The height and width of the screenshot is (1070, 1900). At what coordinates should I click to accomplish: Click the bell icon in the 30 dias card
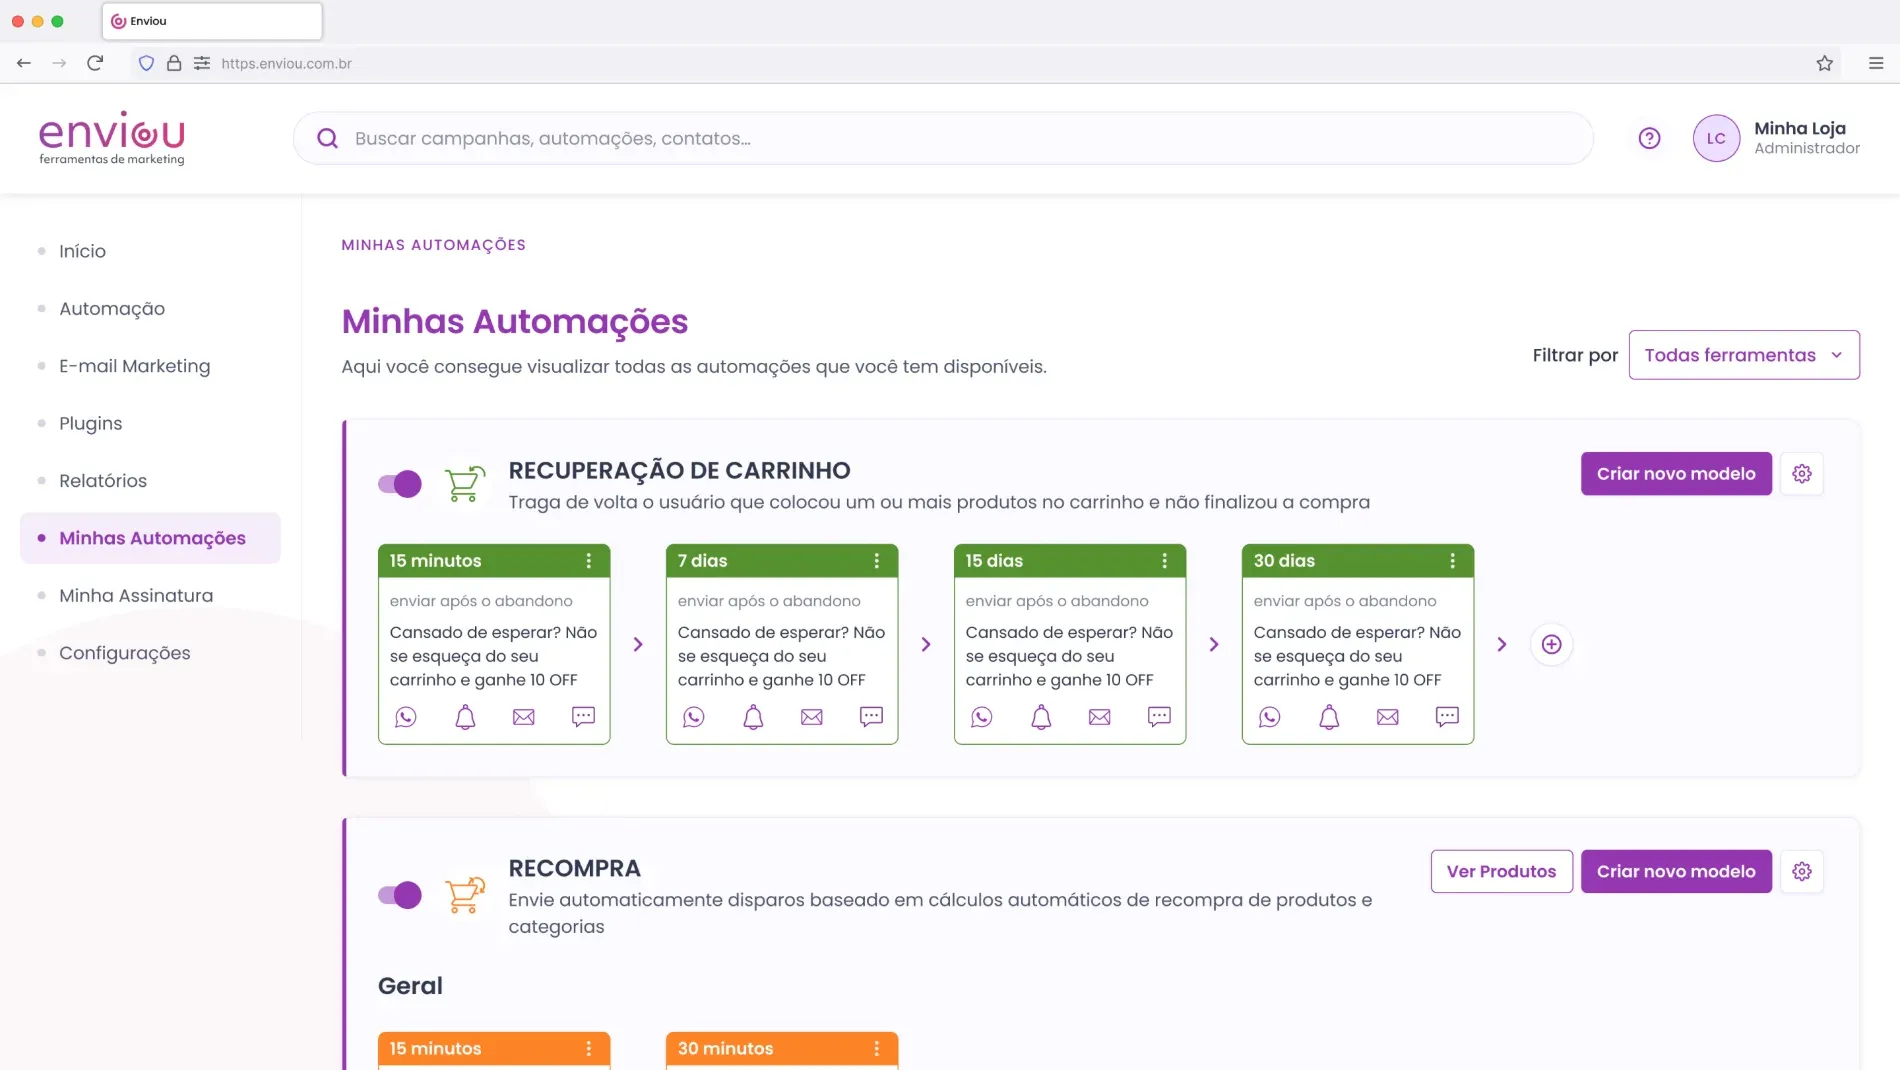click(x=1329, y=717)
